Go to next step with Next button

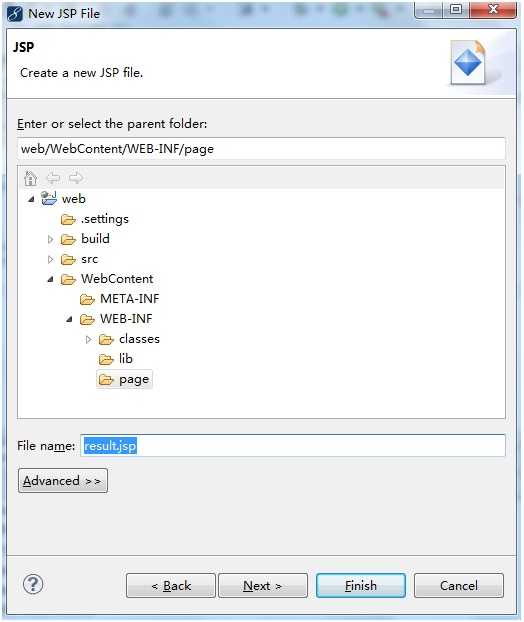pyautogui.click(x=263, y=586)
